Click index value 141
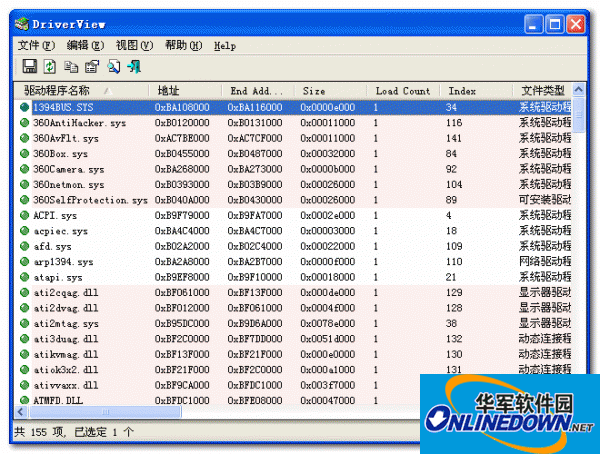 (x=454, y=138)
